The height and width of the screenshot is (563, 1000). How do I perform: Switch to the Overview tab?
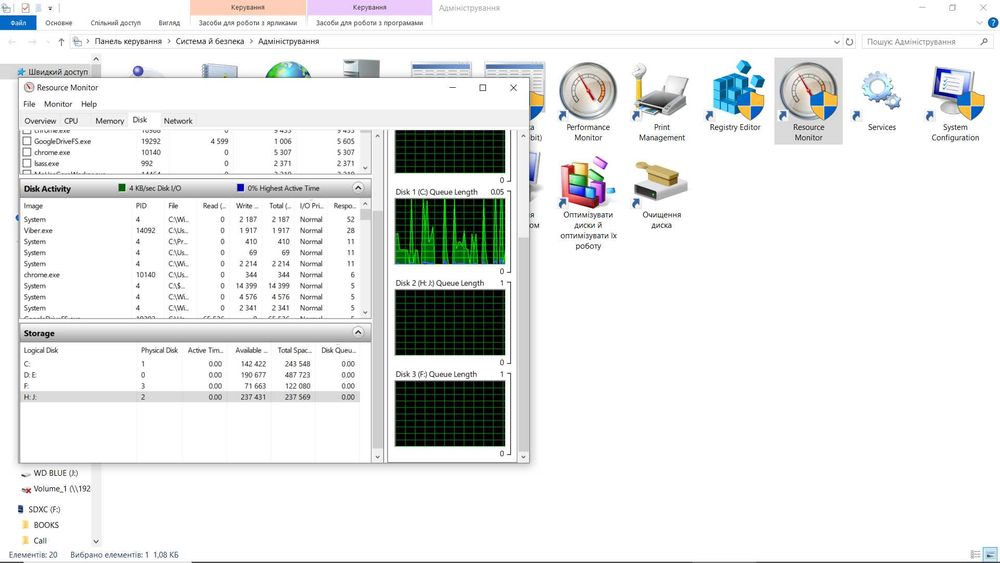coord(40,121)
